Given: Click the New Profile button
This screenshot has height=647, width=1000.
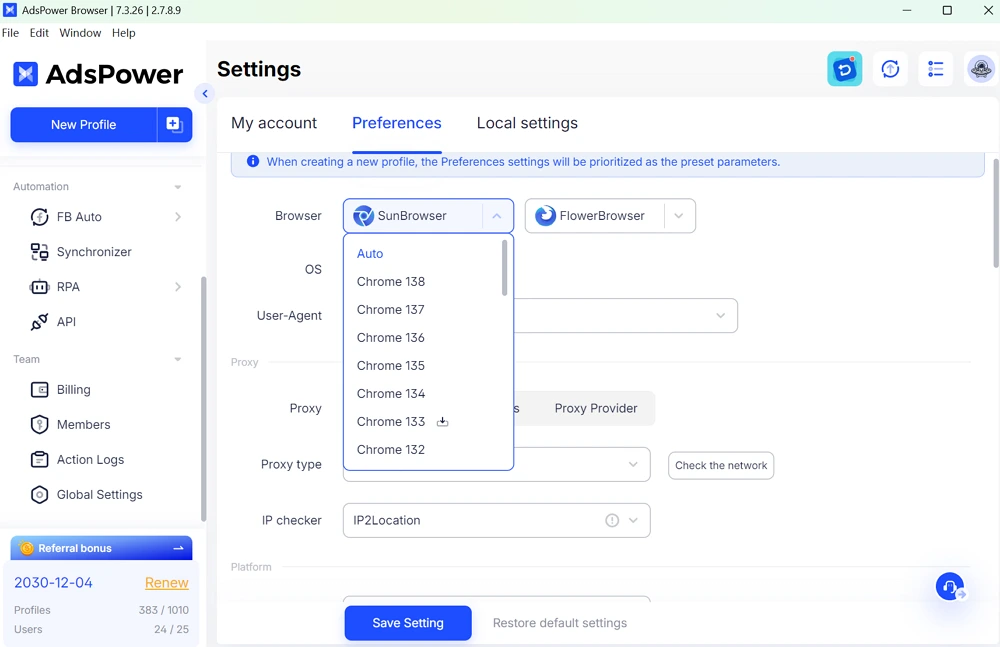Looking at the screenshot, I should point(84,124).
